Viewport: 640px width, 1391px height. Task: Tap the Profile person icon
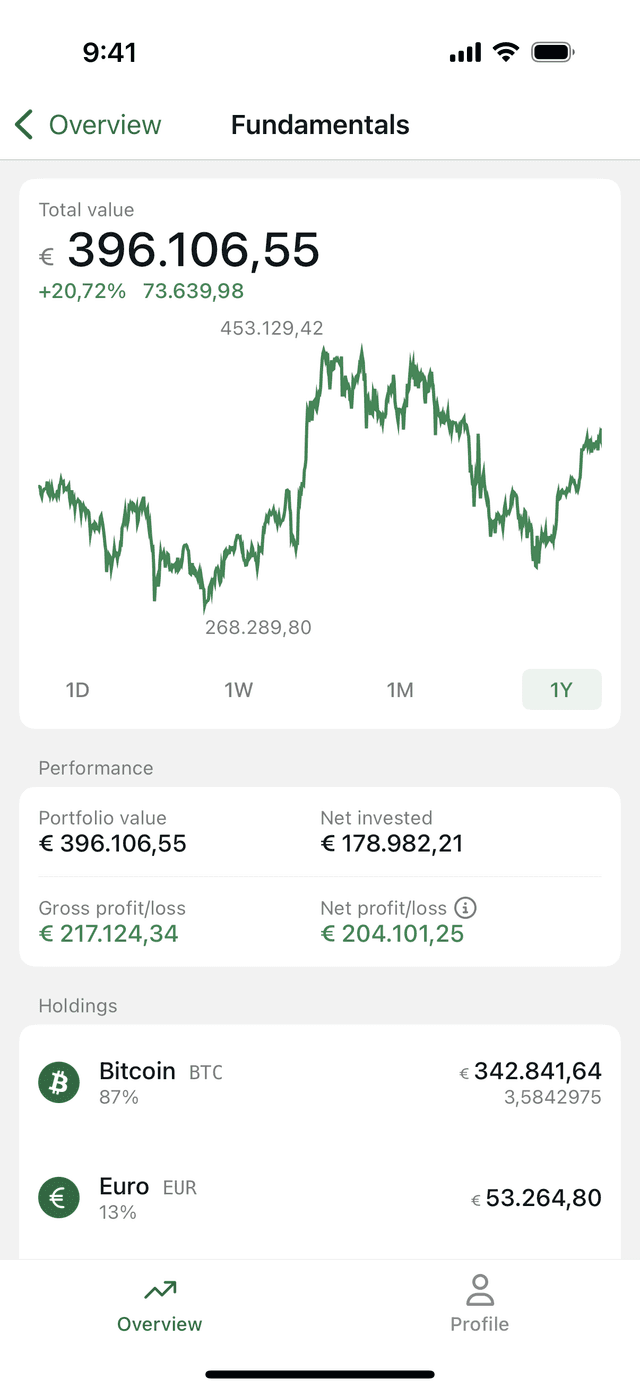tap(480, 1290)
